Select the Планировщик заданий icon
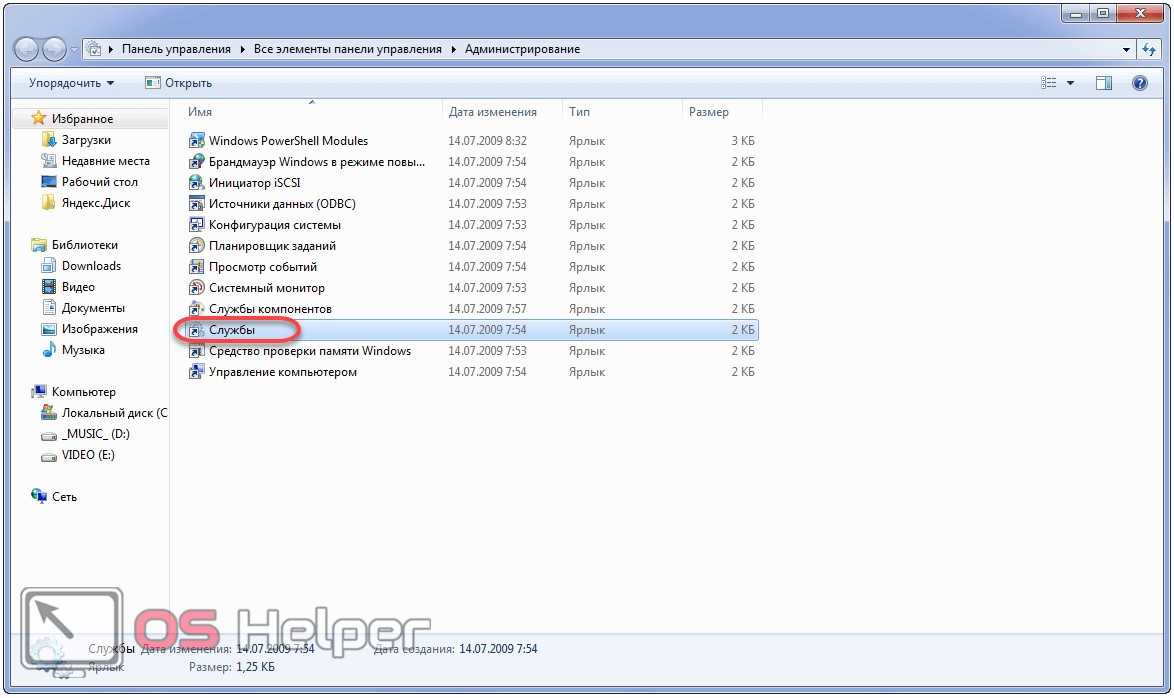This screenshot has width=1174, height=698. coord(197,246)
